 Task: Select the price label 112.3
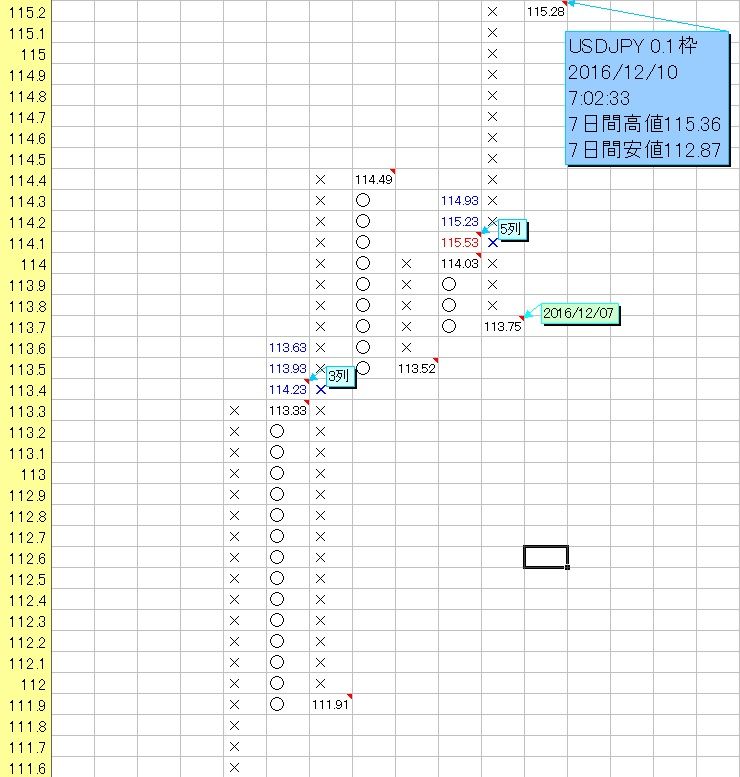(27, 621)
